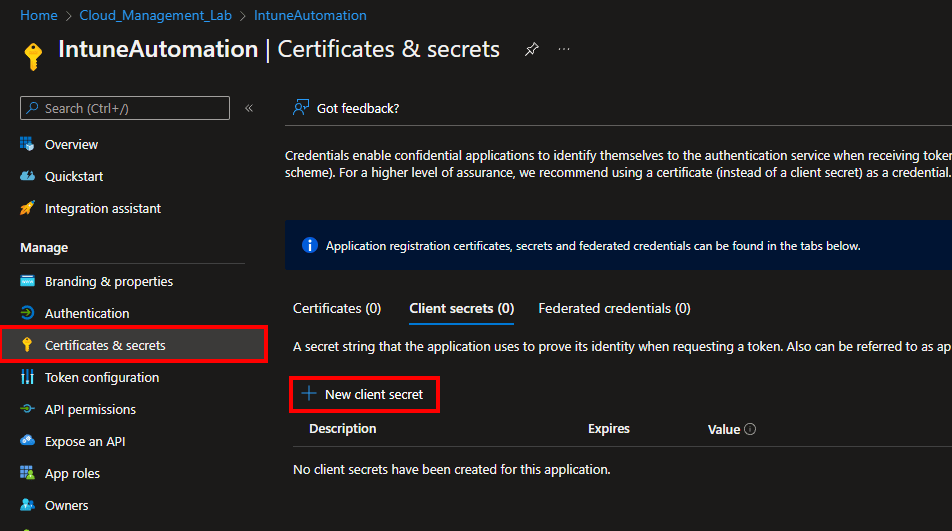Open the ellipsis more options menu

[564, 49]
